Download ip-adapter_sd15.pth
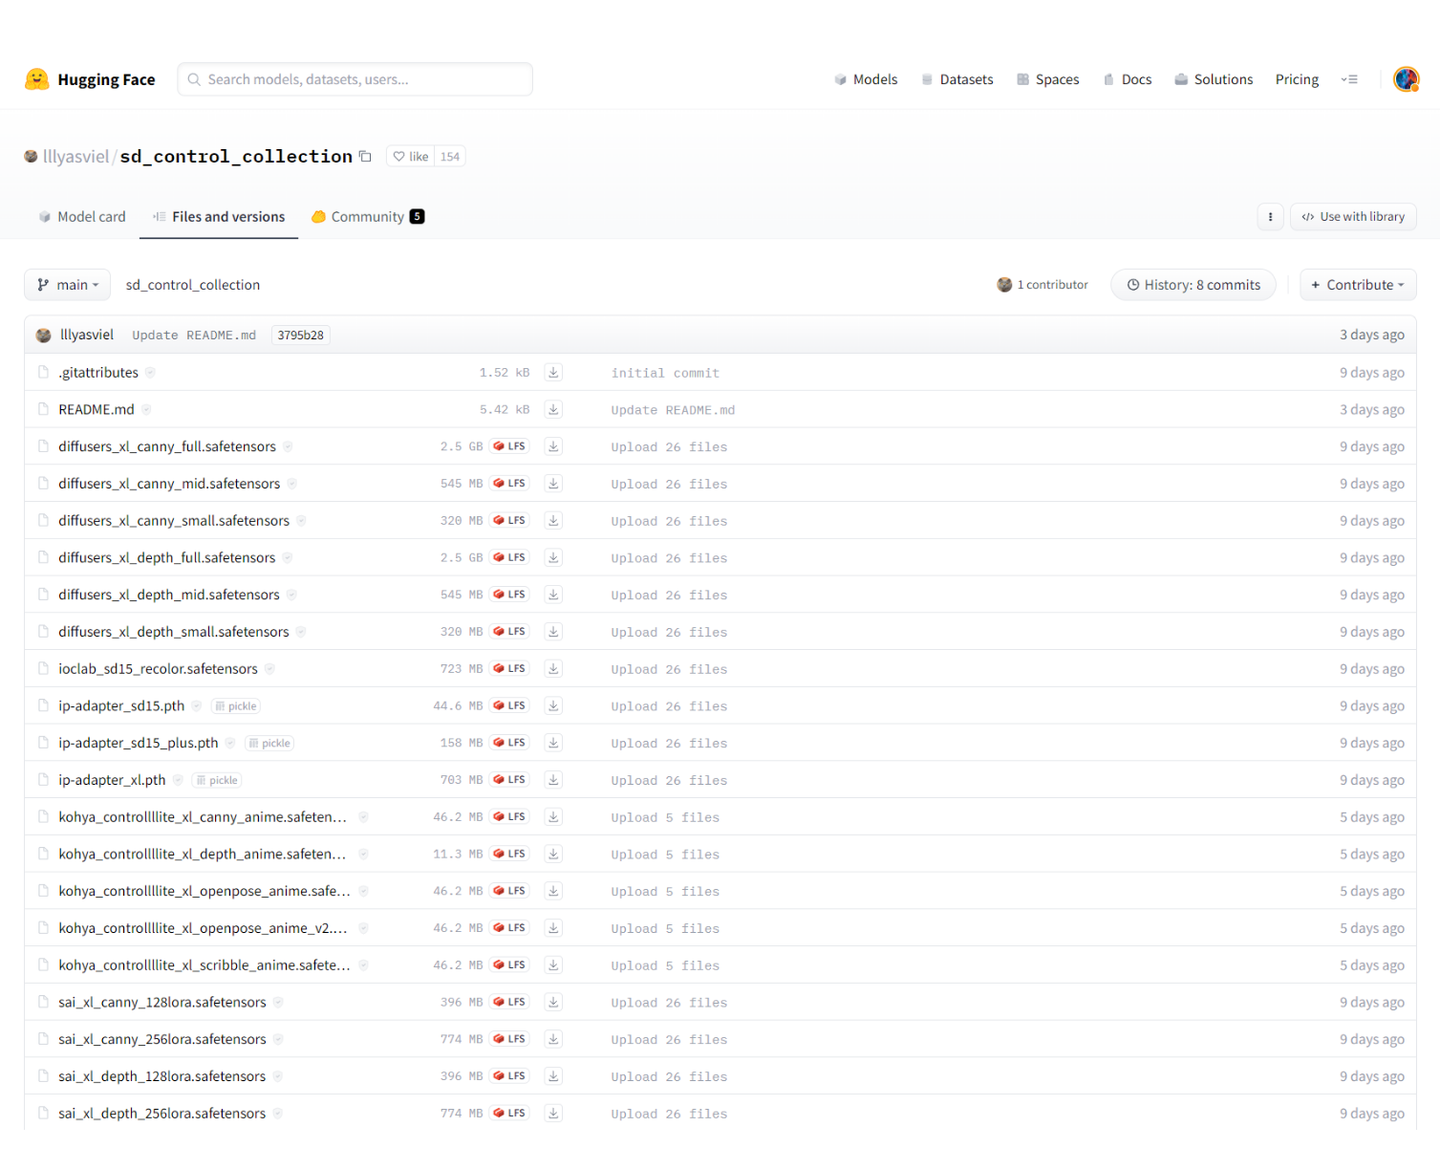 [553, 705]
